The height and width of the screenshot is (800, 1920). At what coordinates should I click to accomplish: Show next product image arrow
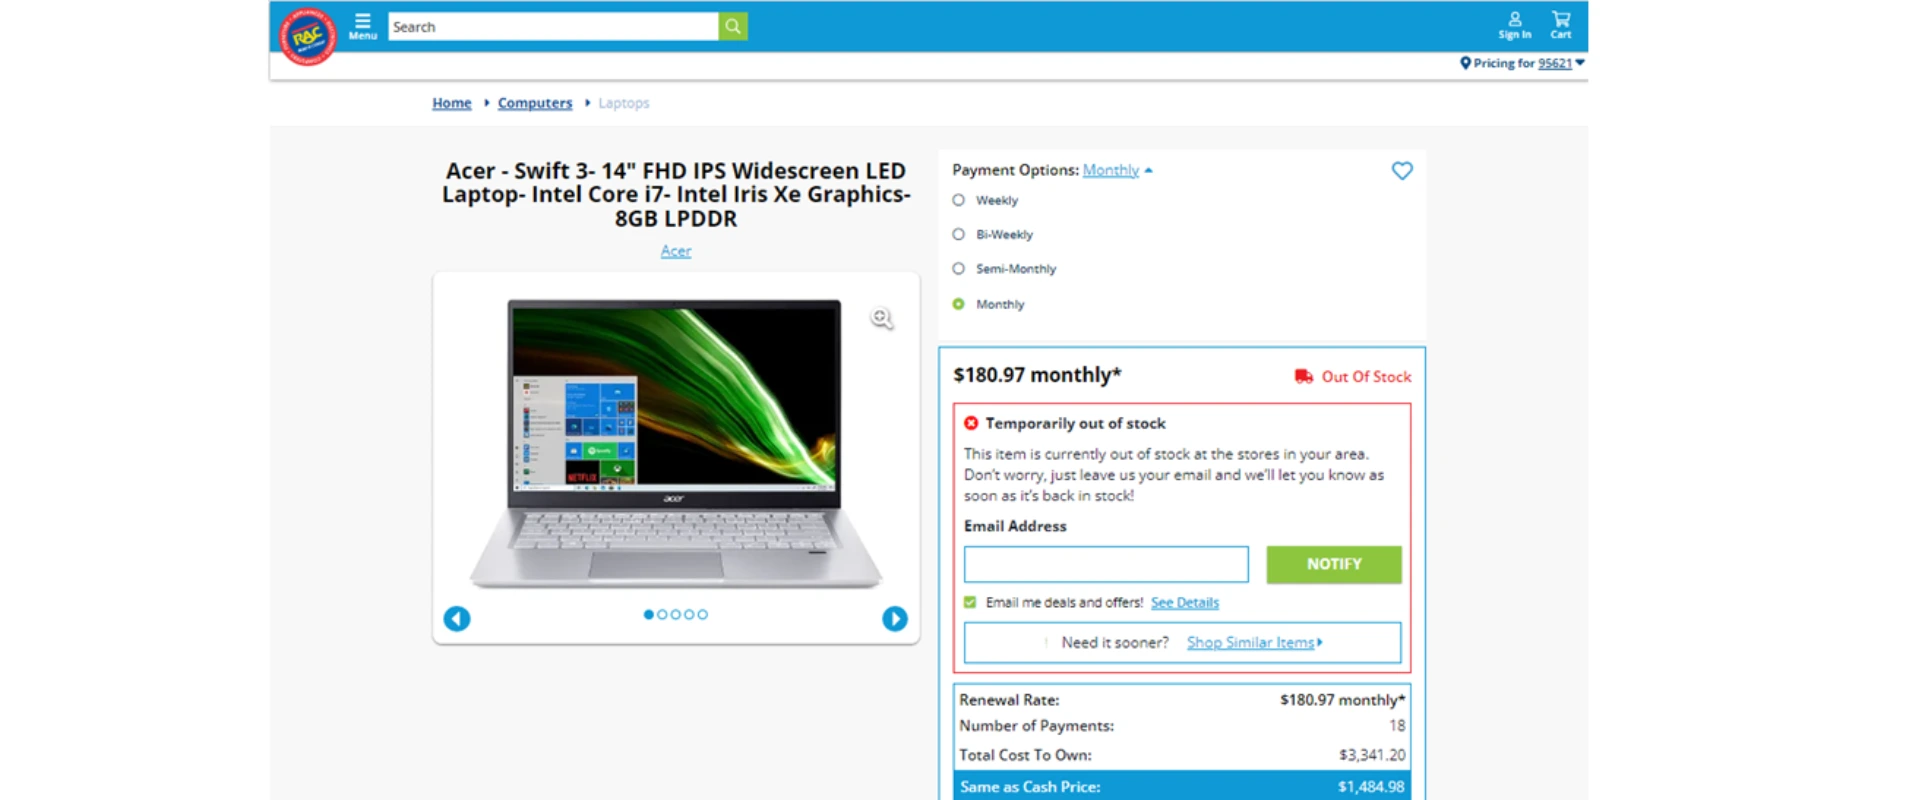(895, 619)
